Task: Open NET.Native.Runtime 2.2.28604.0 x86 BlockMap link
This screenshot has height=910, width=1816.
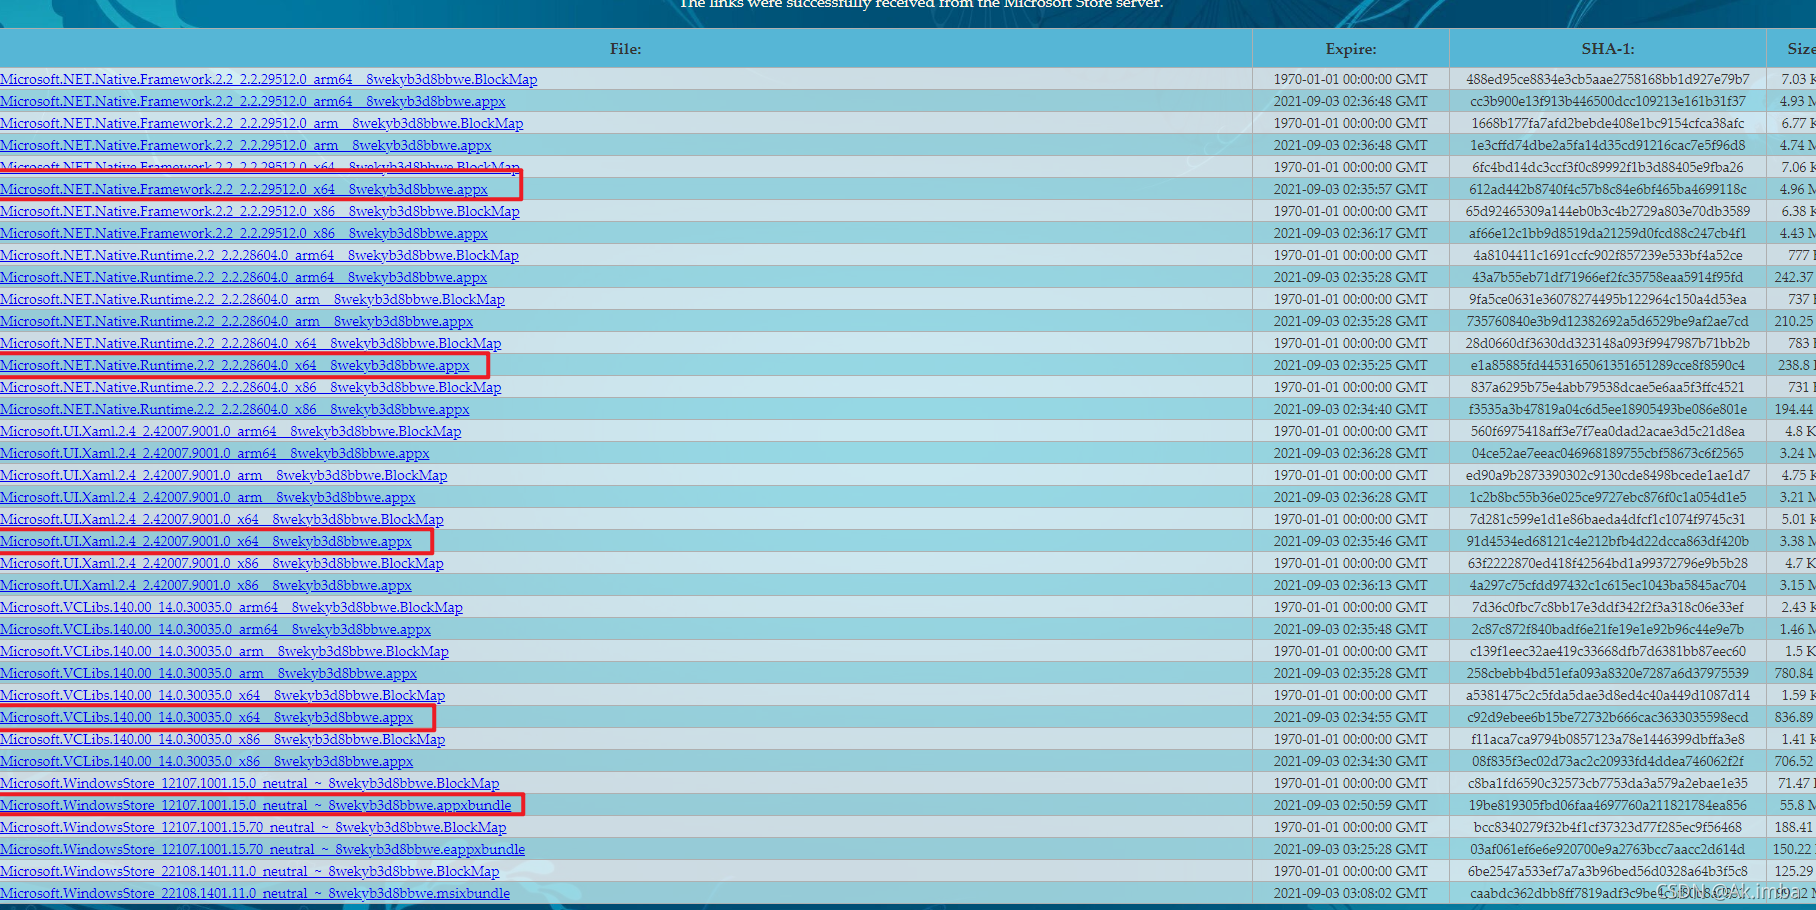Action: point(251,387)
